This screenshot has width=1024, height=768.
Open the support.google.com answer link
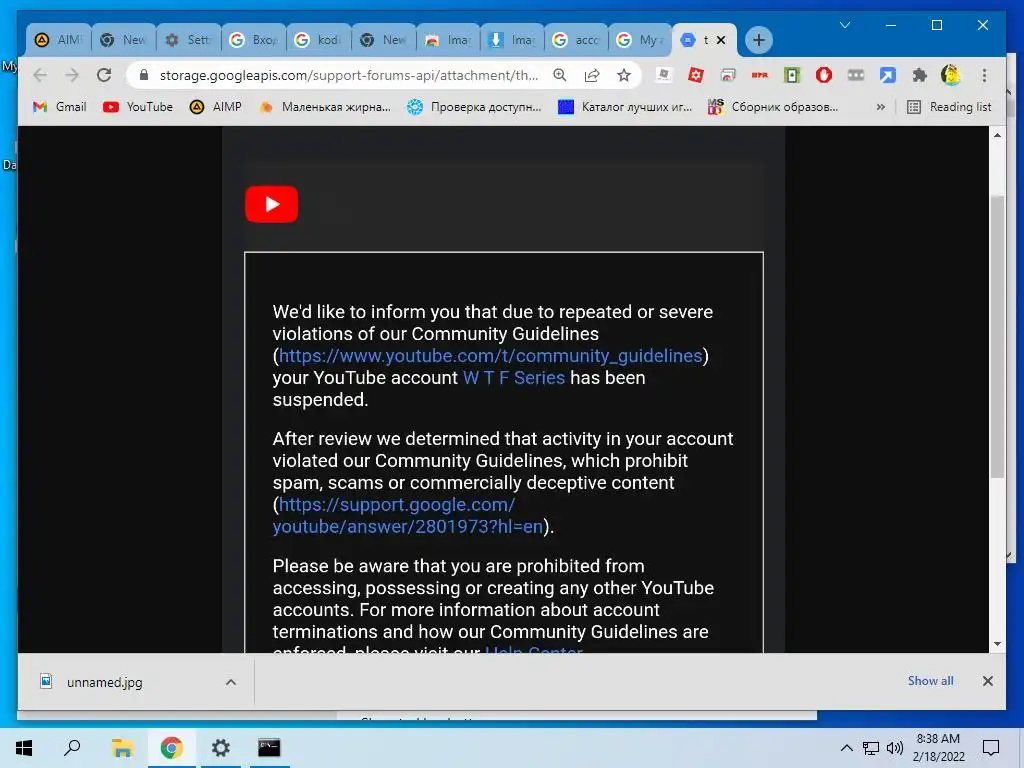[408, 515]
